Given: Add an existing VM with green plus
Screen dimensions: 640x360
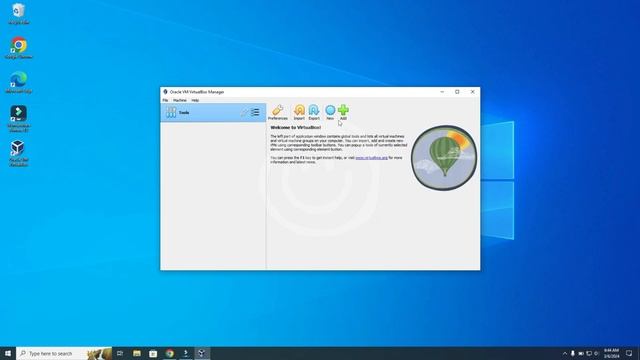Looking at the screenshot, I should [x=343, y=112].
